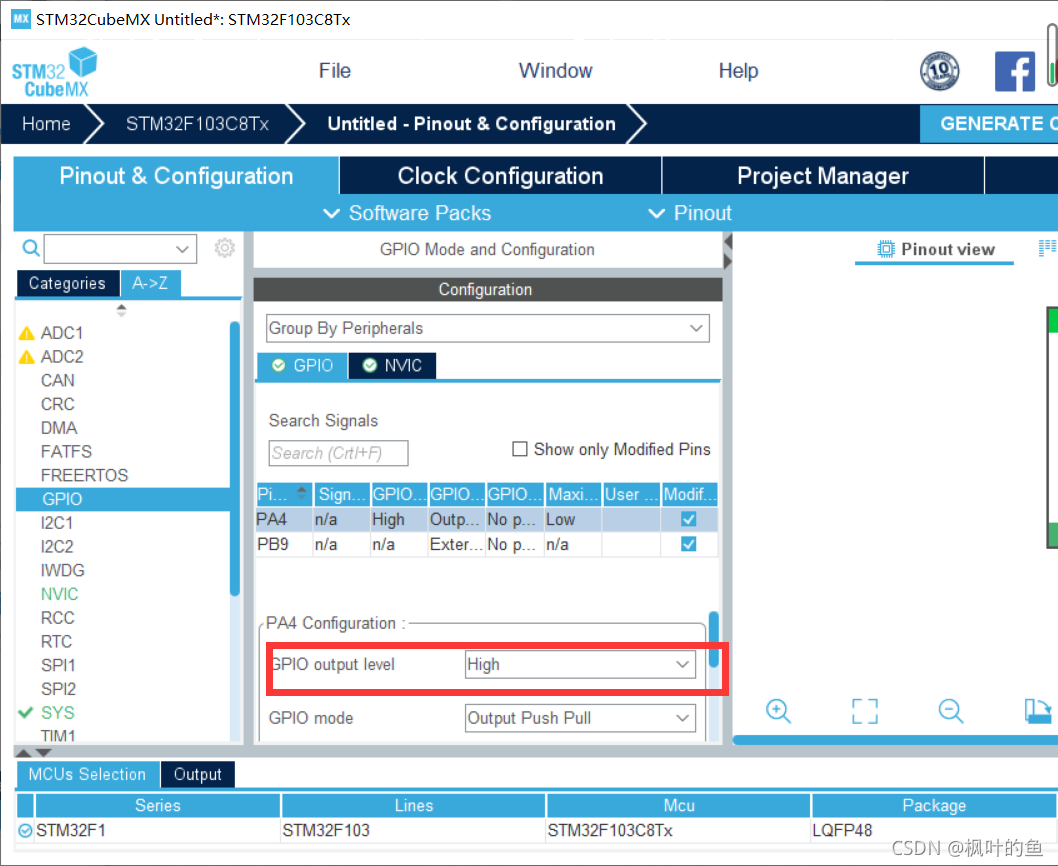Click the pinout view horizontal scrollbar

(895, 740)
